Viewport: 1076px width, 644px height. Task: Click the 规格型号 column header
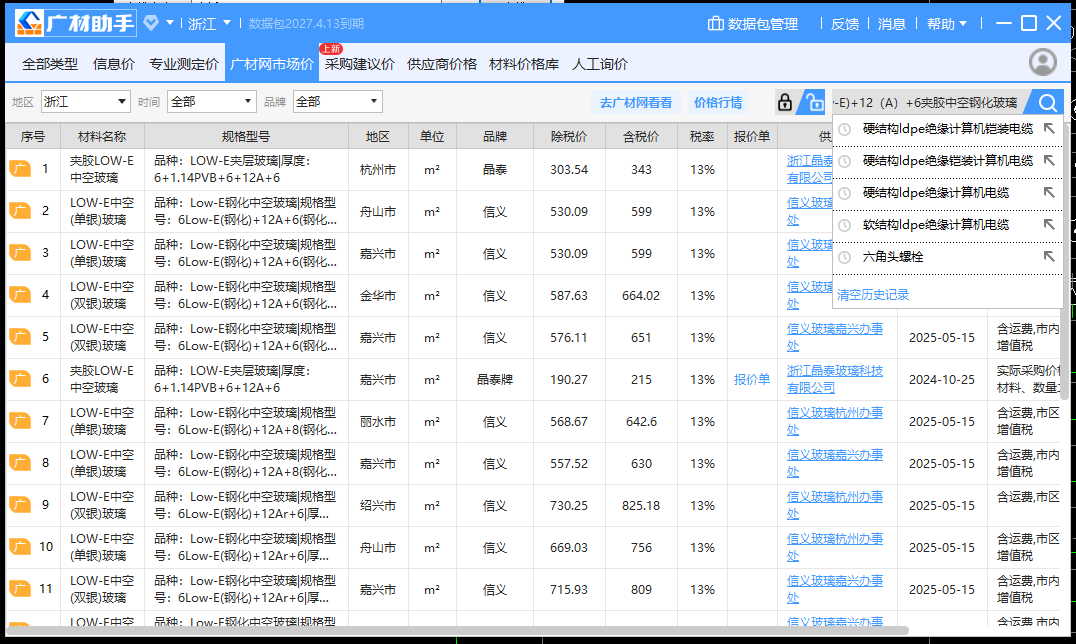point(246,136)
